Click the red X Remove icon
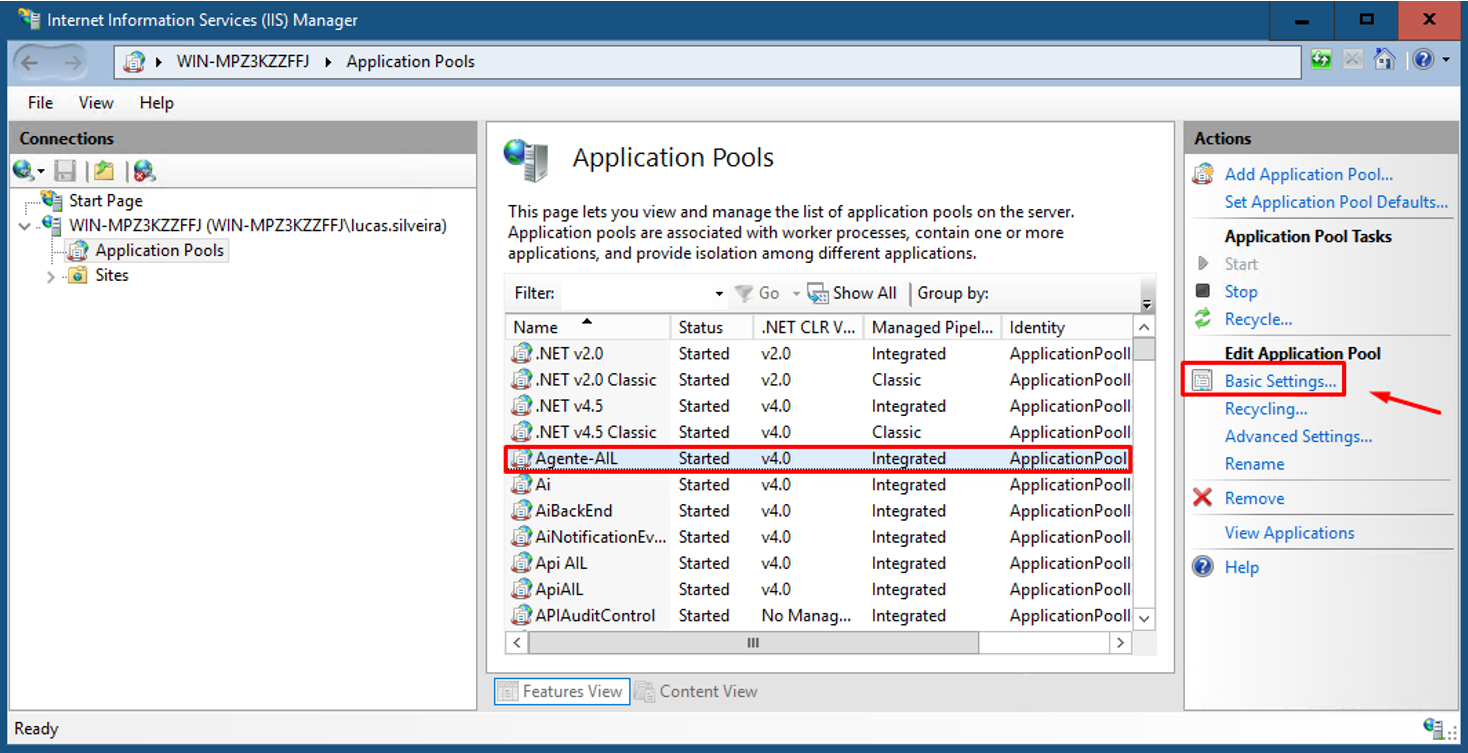The height and width of the screenshot is (753, 1468). [1203, 498]
